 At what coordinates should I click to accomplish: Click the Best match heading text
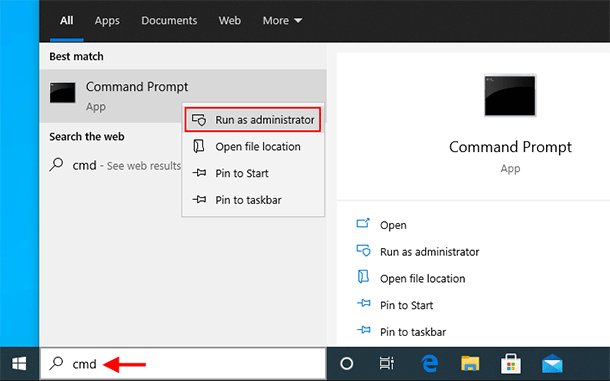76,56
